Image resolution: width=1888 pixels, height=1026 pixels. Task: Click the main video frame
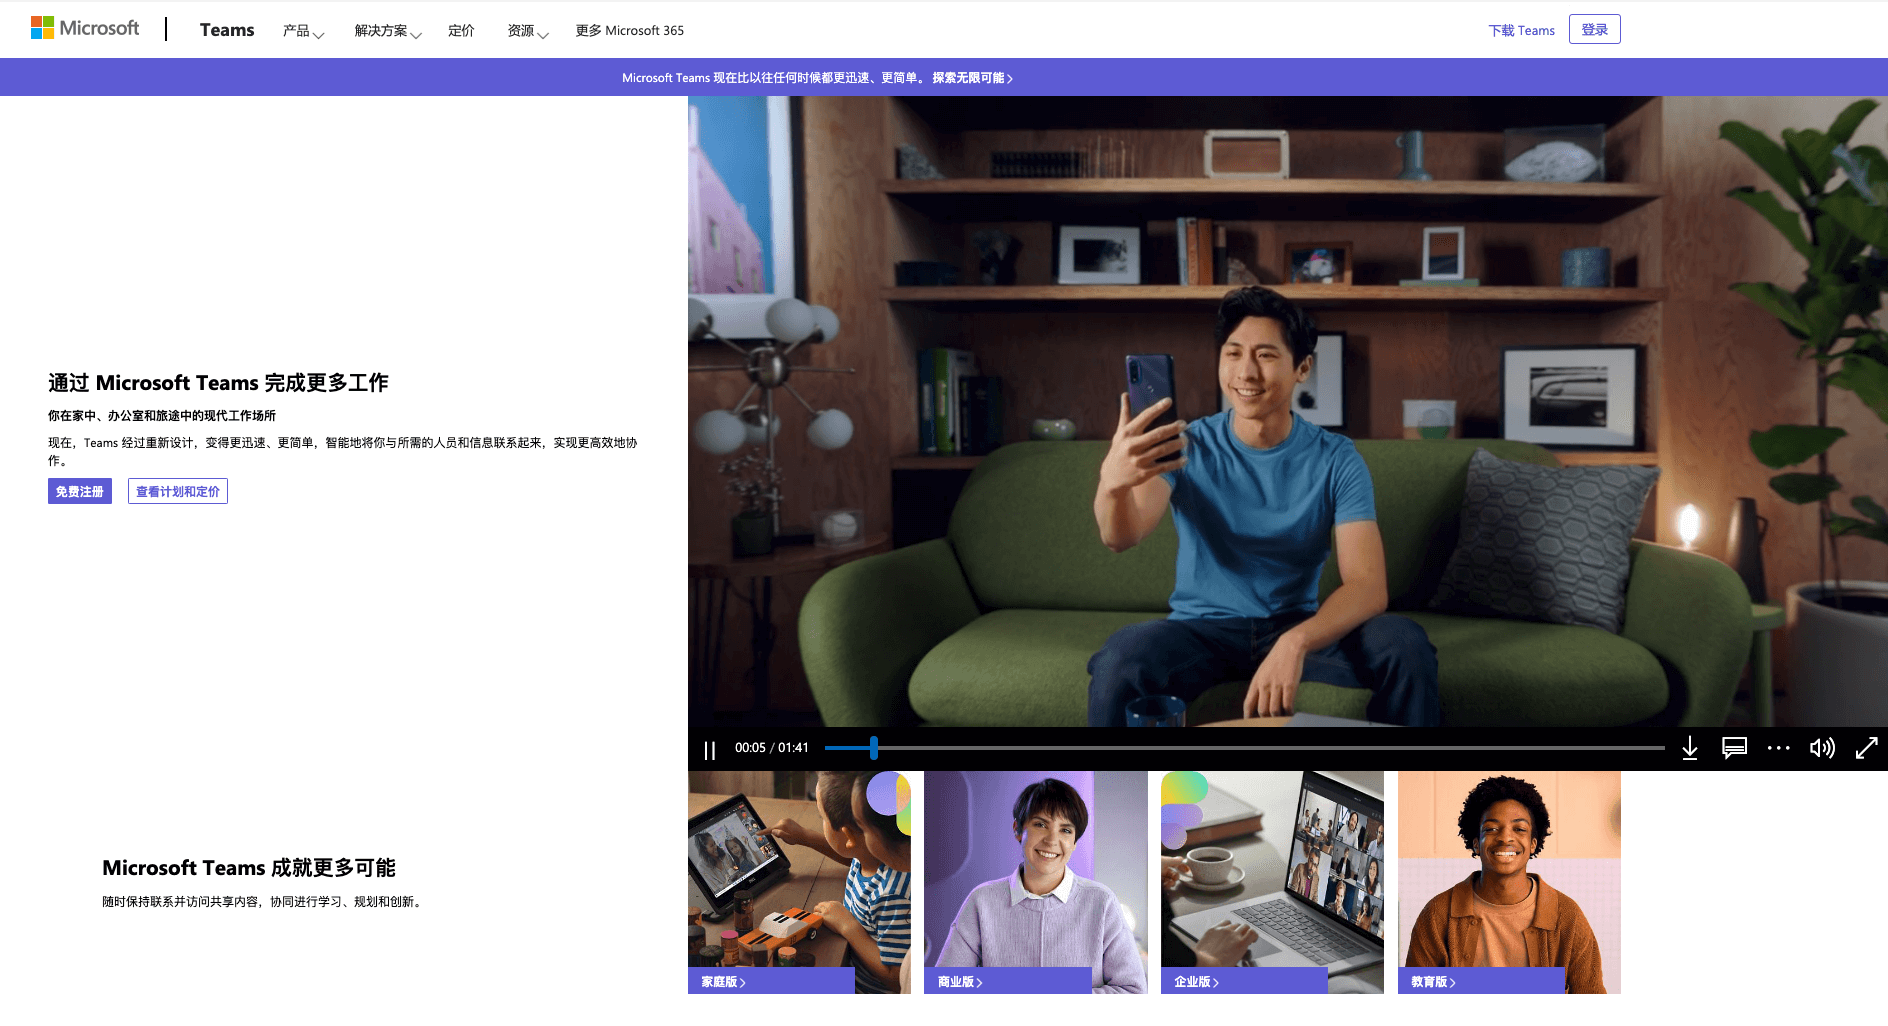click(x=1288, y=411)
